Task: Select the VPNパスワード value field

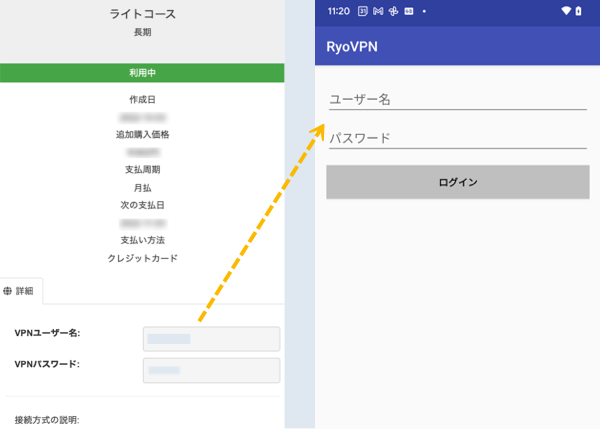Action: tap(211, 370)
